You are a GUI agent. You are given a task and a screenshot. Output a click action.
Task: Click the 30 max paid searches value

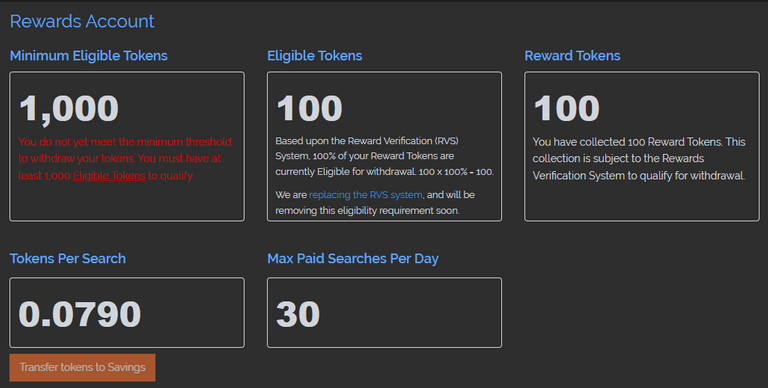click(x=298, y=314)
